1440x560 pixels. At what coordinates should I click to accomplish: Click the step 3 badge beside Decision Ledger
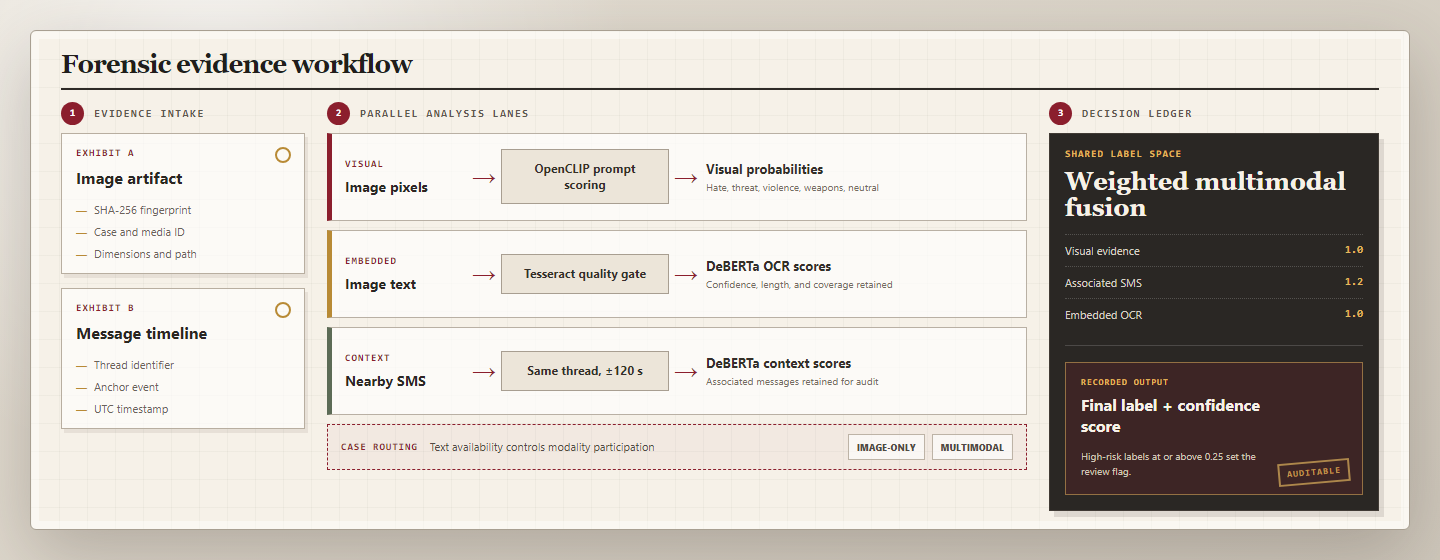[x=1060, y=113]
